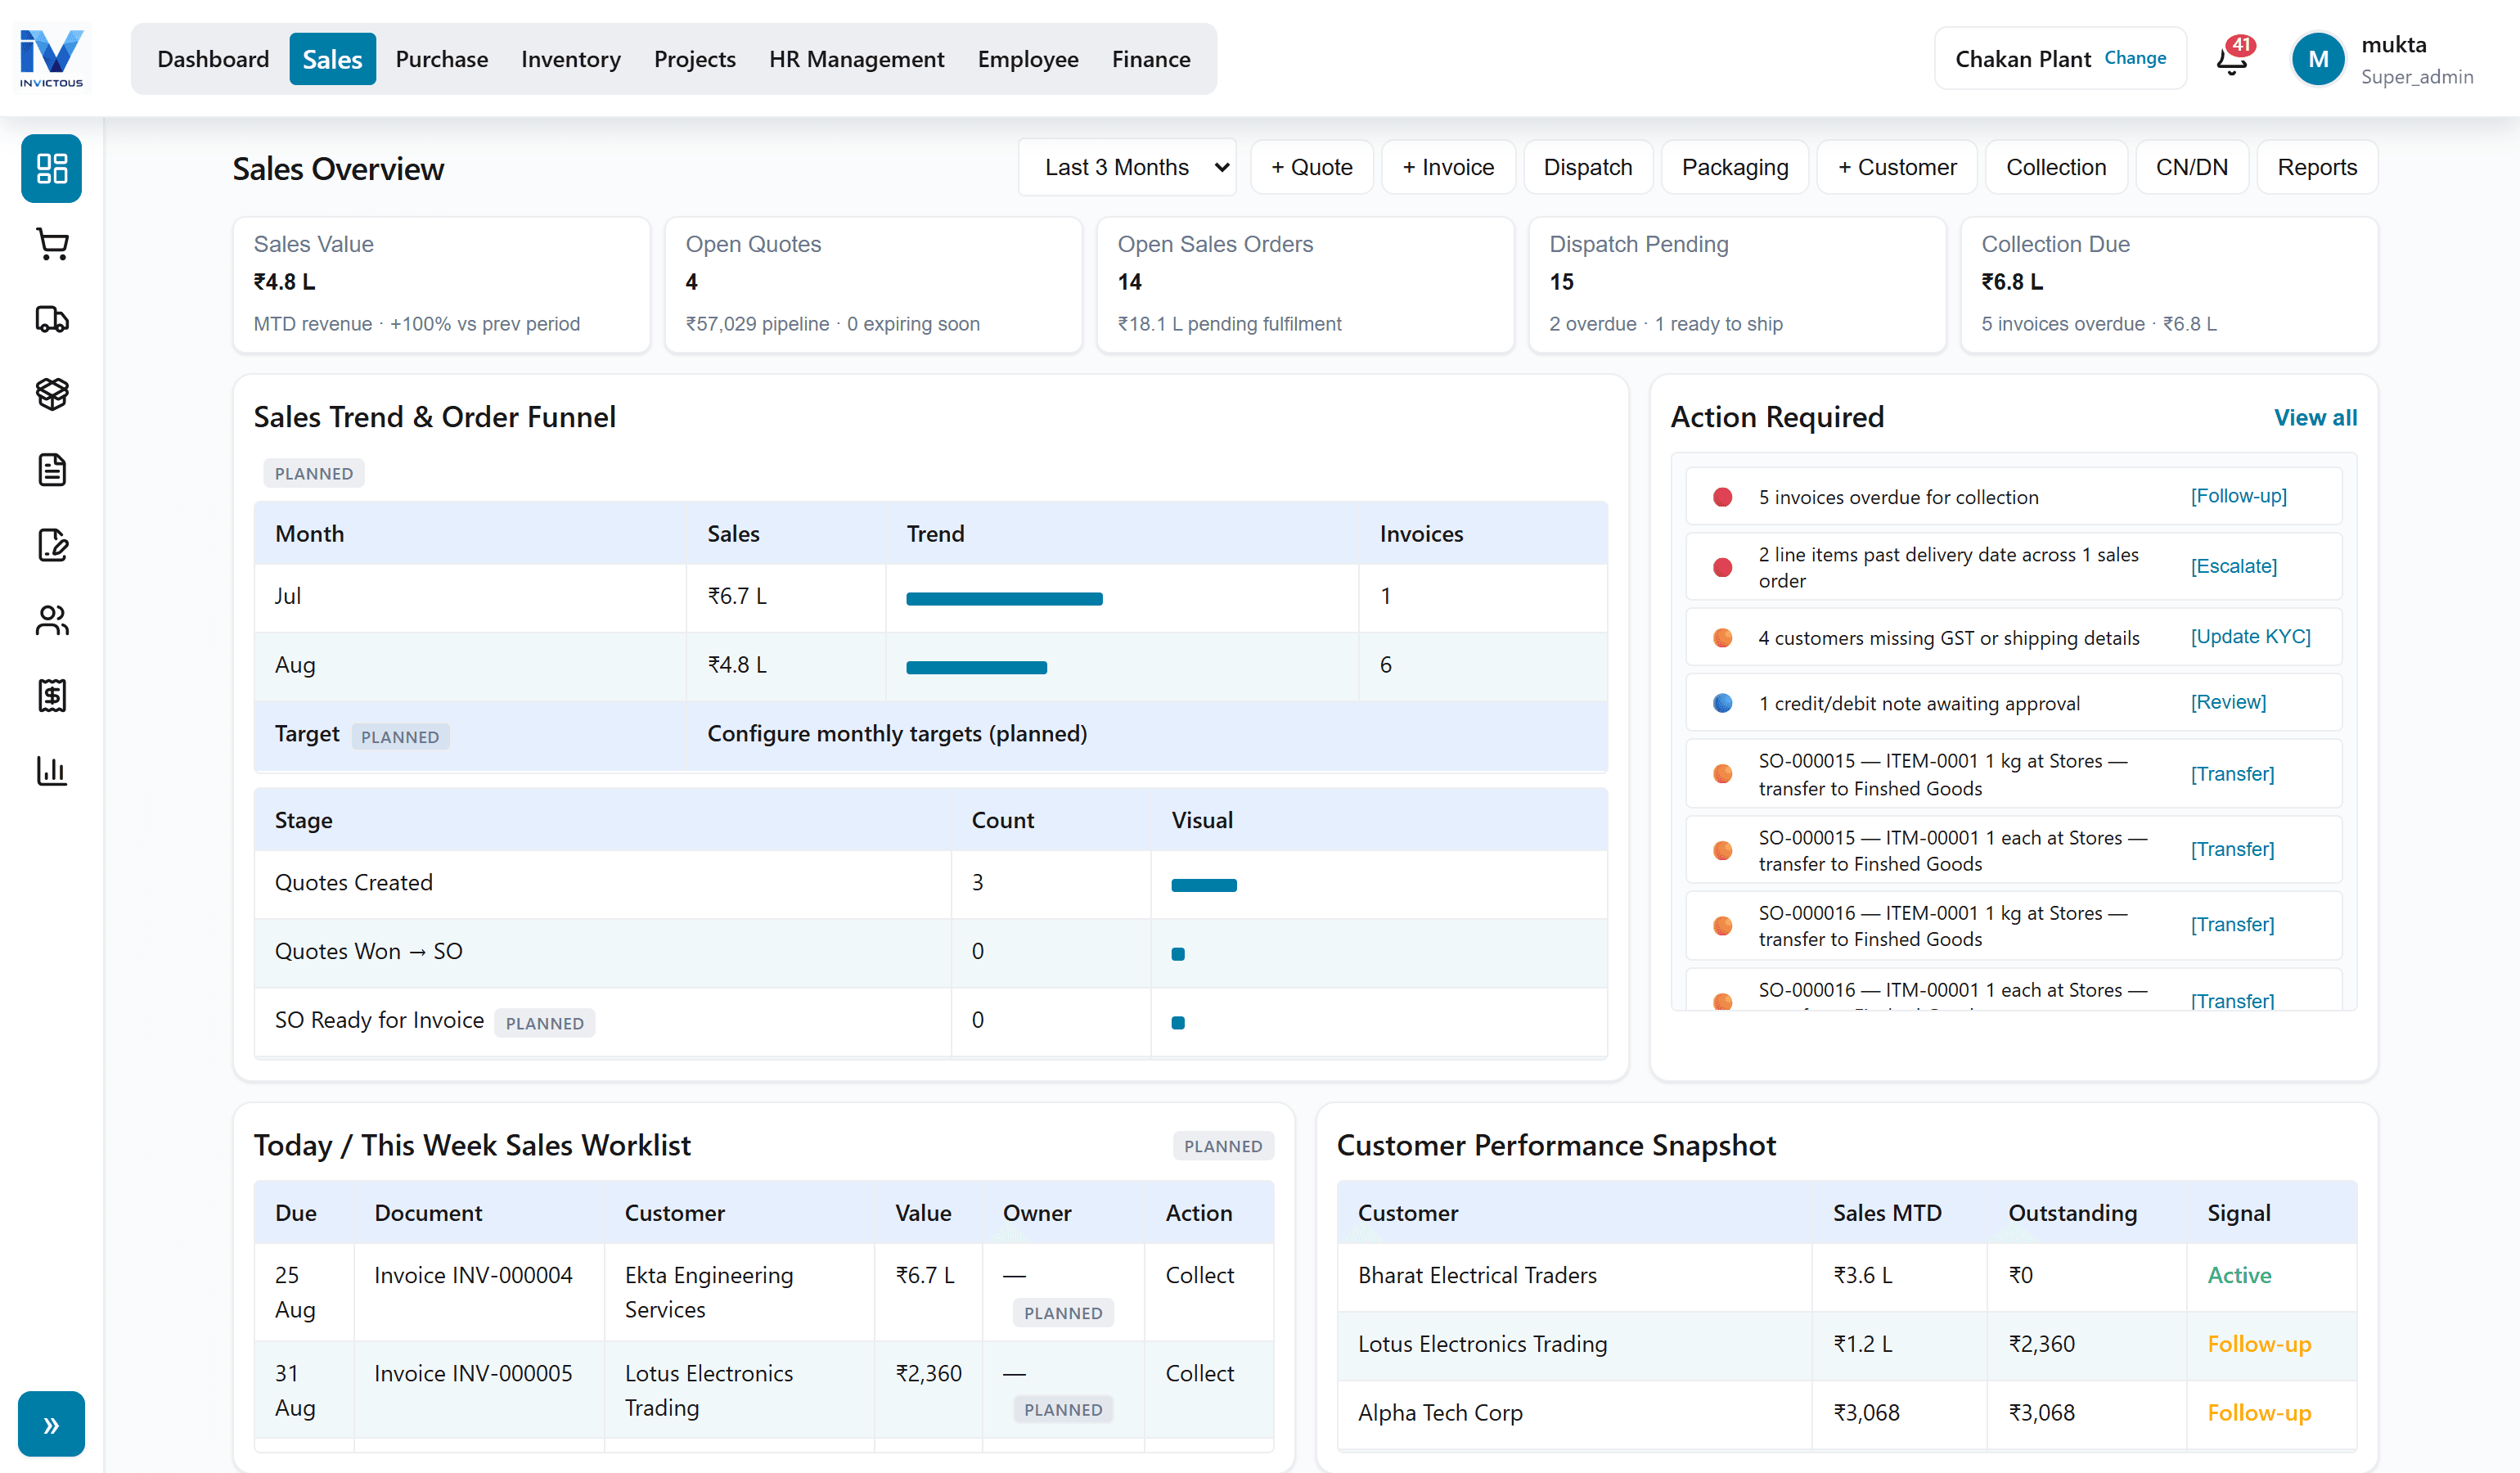Image resolution: width=2520 pixels, height=1473 pixels.
Task: View all required actions
Action: 2315,417
